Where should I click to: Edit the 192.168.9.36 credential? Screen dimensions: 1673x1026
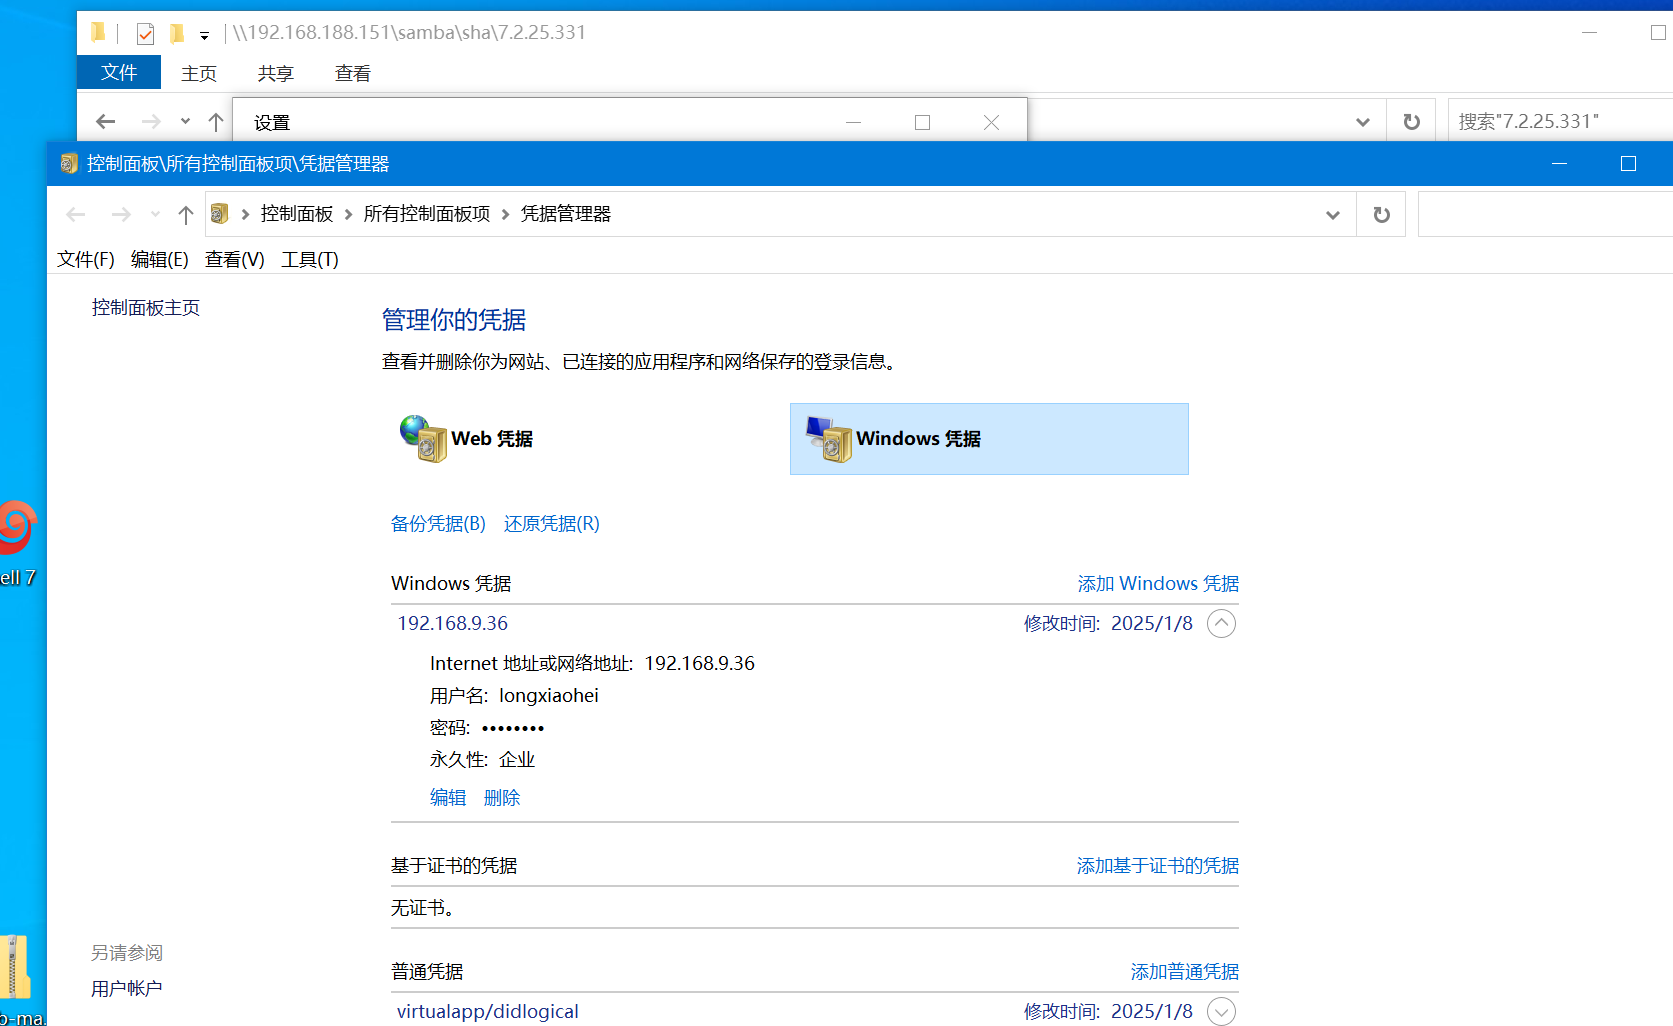[x=448, y=798]
